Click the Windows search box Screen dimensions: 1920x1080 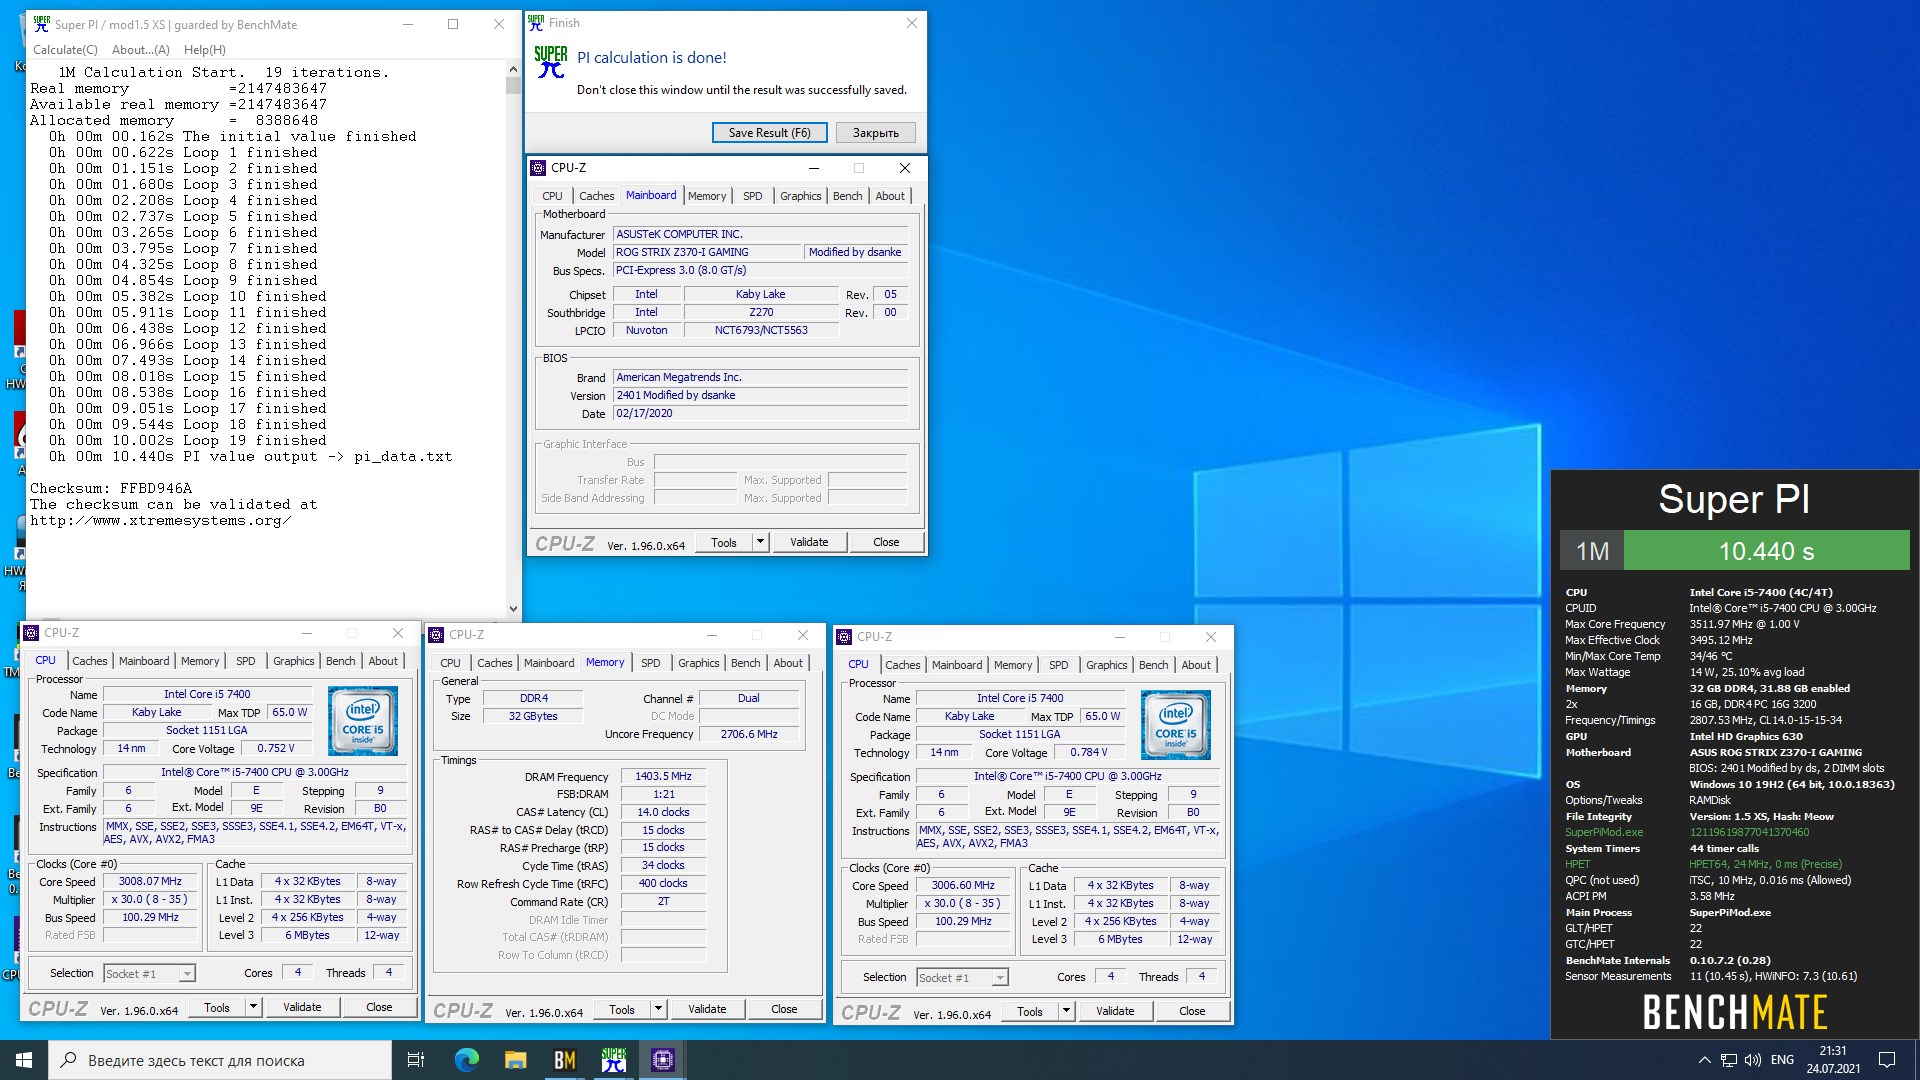click(220, 1060)
